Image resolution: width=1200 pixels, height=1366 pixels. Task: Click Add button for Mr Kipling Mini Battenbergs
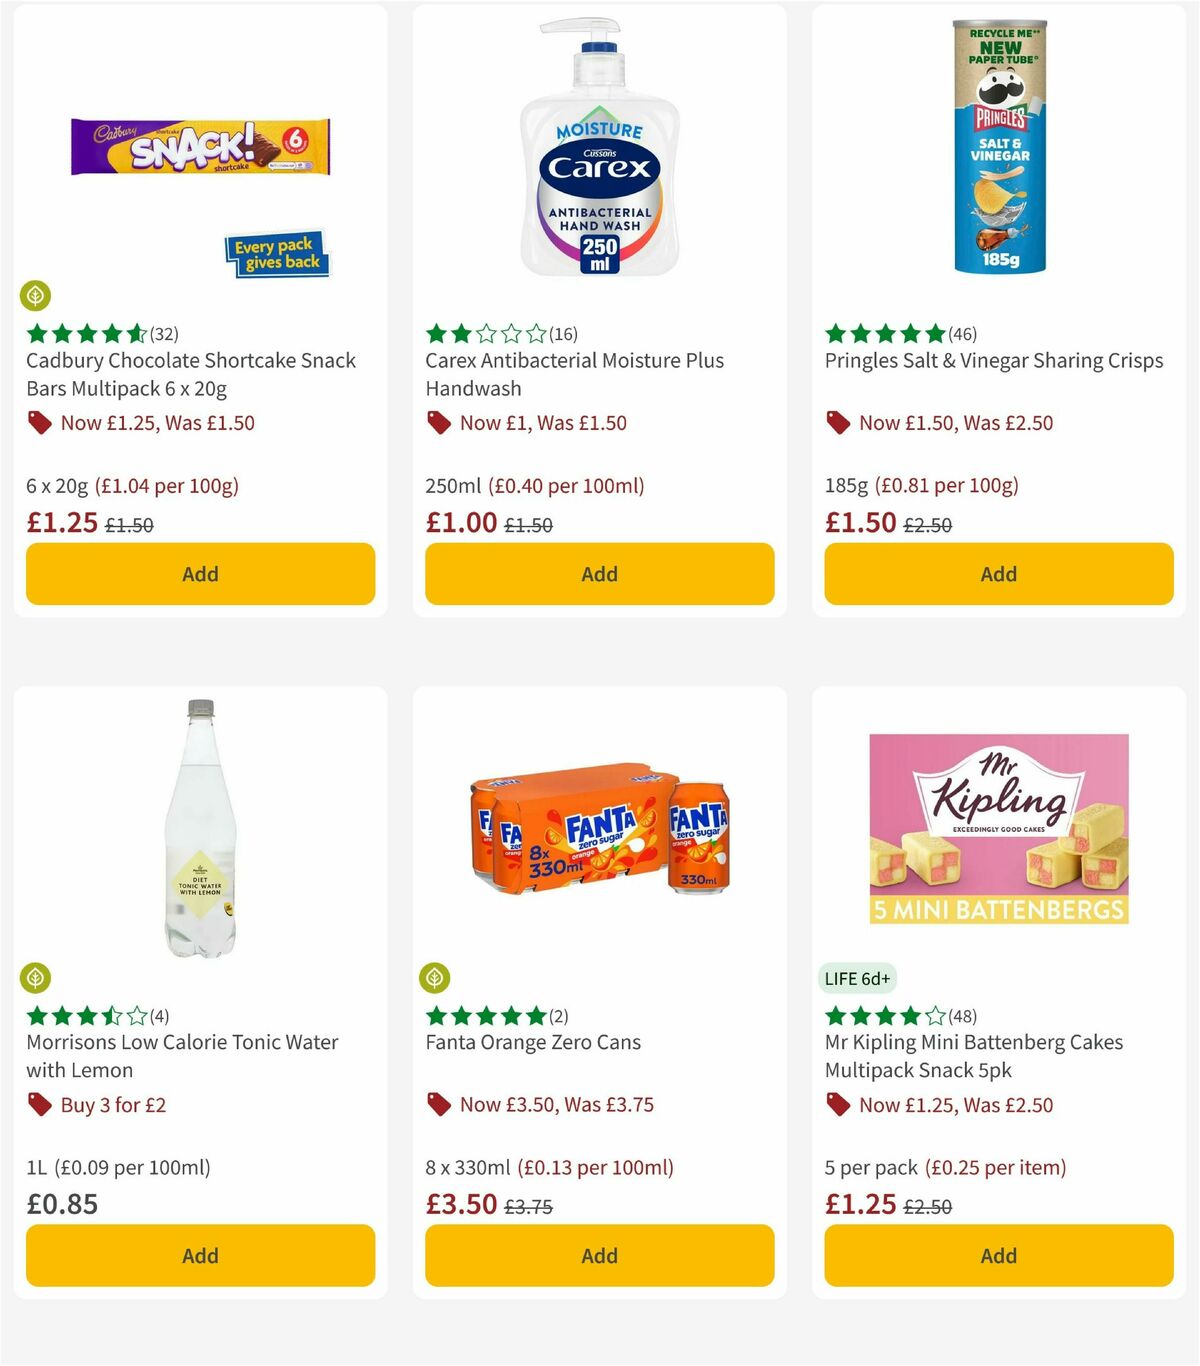point(998,1255)
